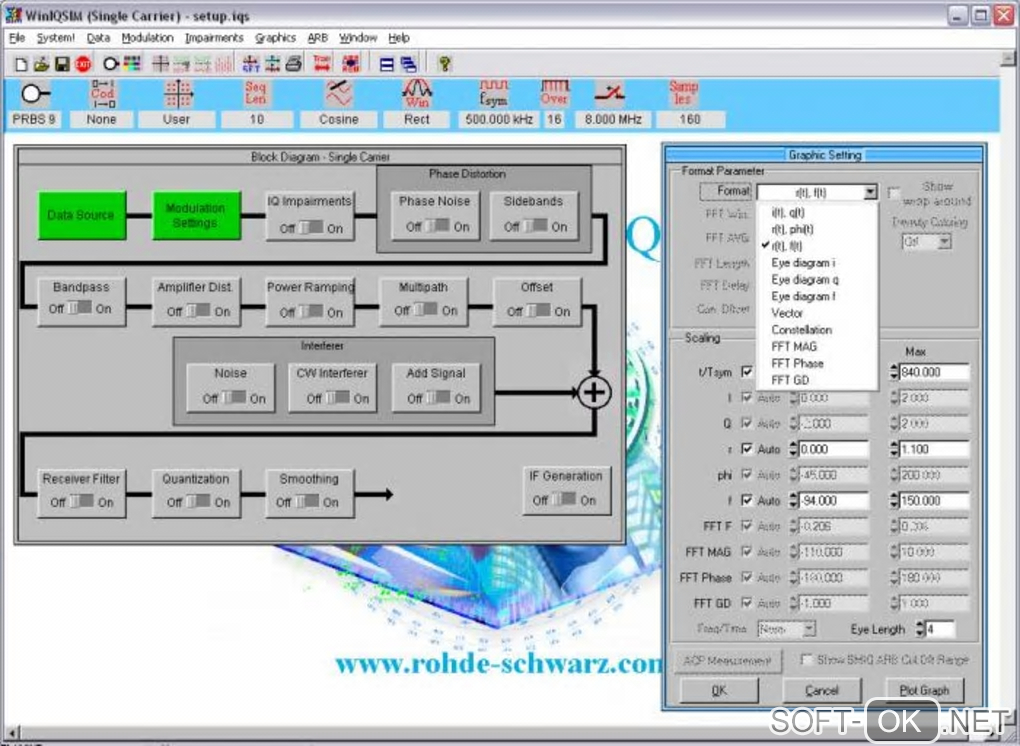Open the Graphics menu
Image resolution: width=1020 pixels, height=746 pixels.
point(275,38)
